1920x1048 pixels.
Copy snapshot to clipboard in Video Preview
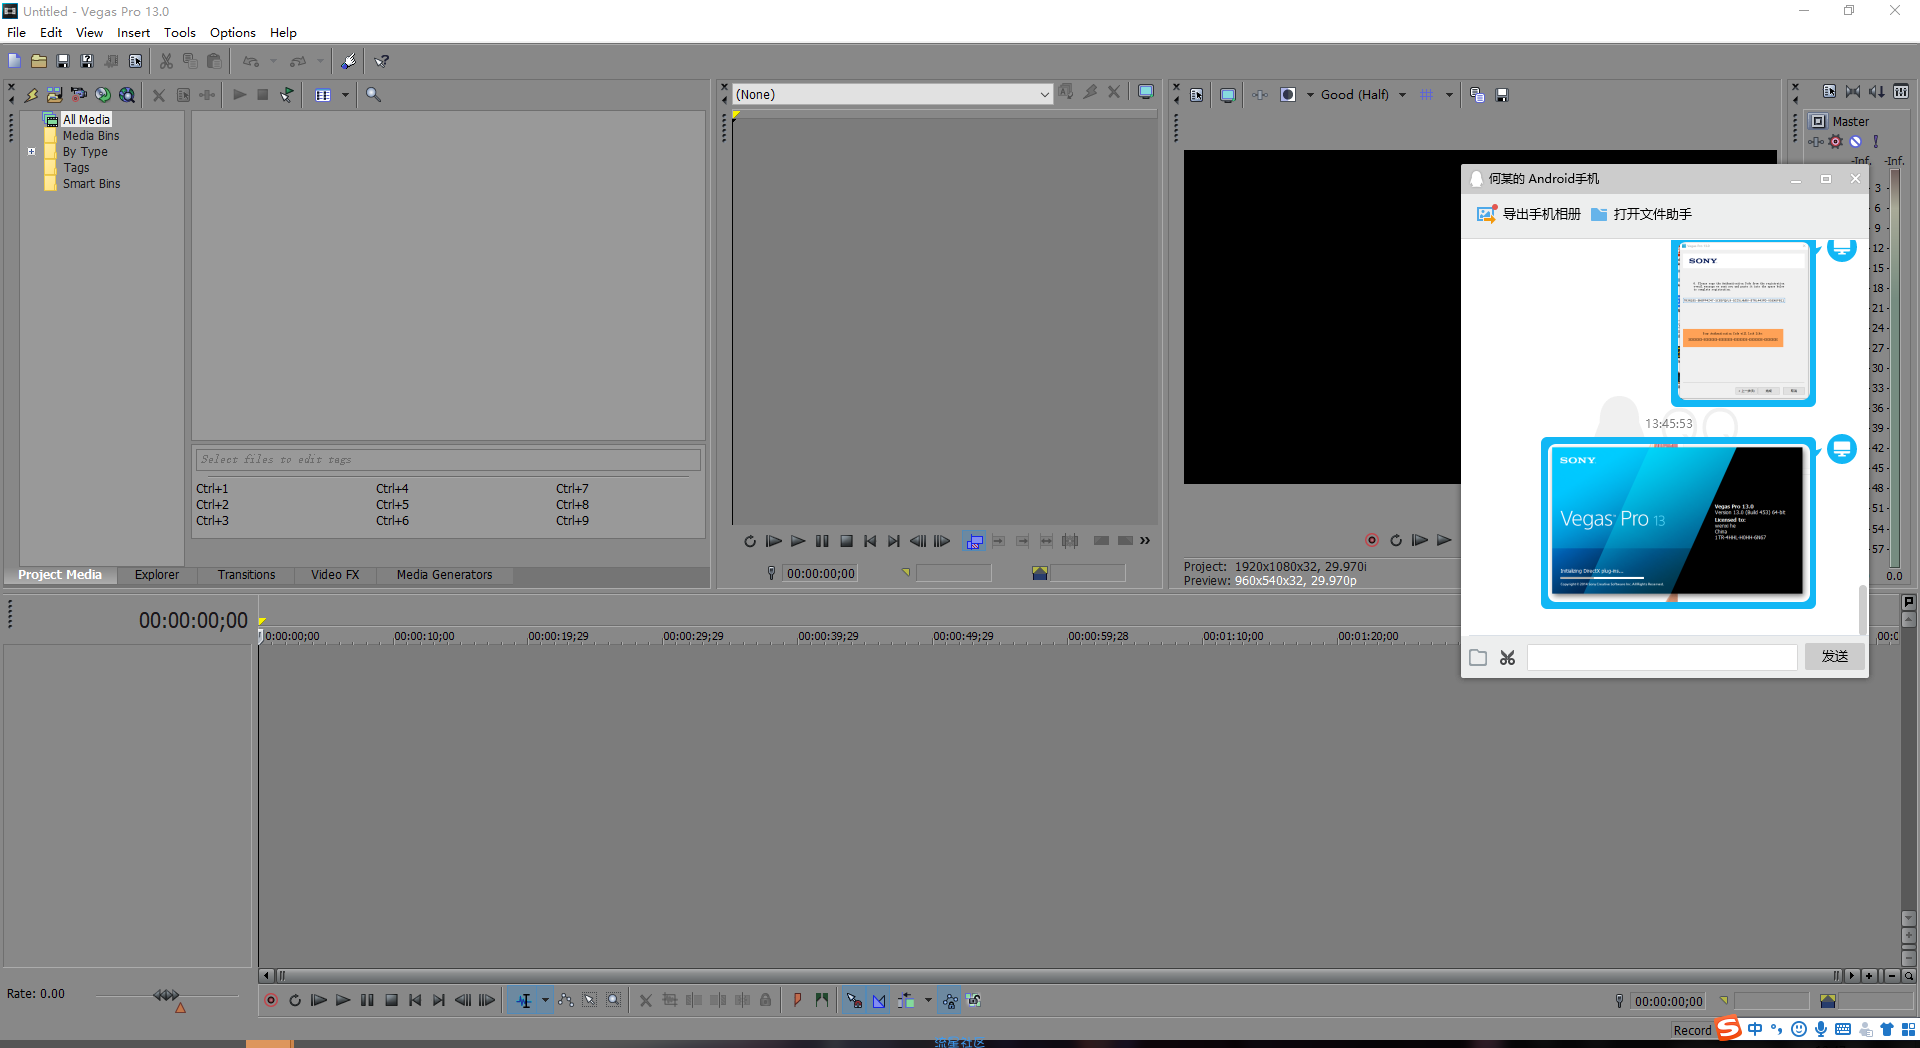[x=1477, y=95]
